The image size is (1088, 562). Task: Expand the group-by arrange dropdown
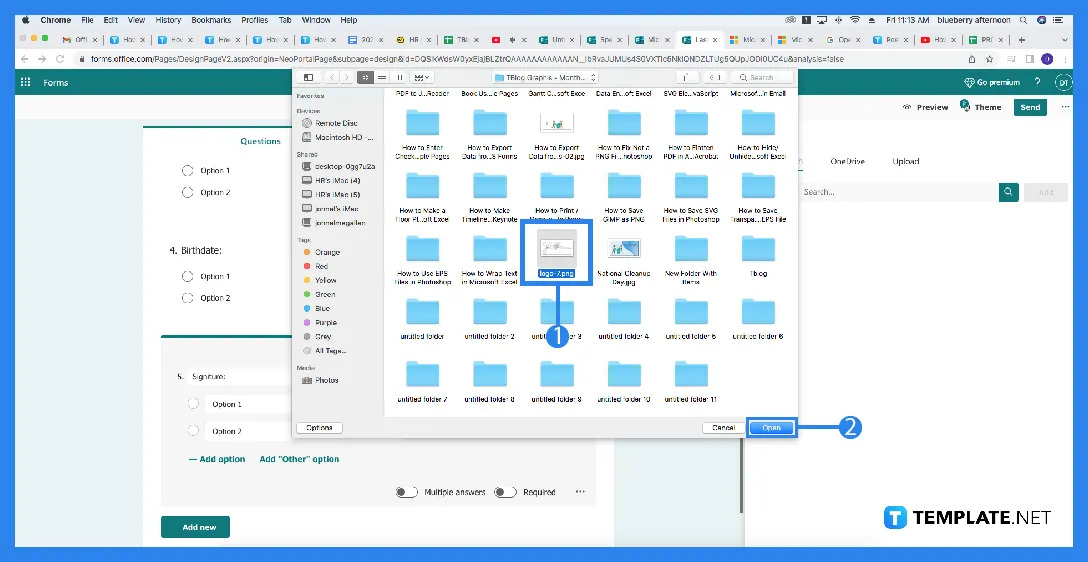[x=423, y=77]
